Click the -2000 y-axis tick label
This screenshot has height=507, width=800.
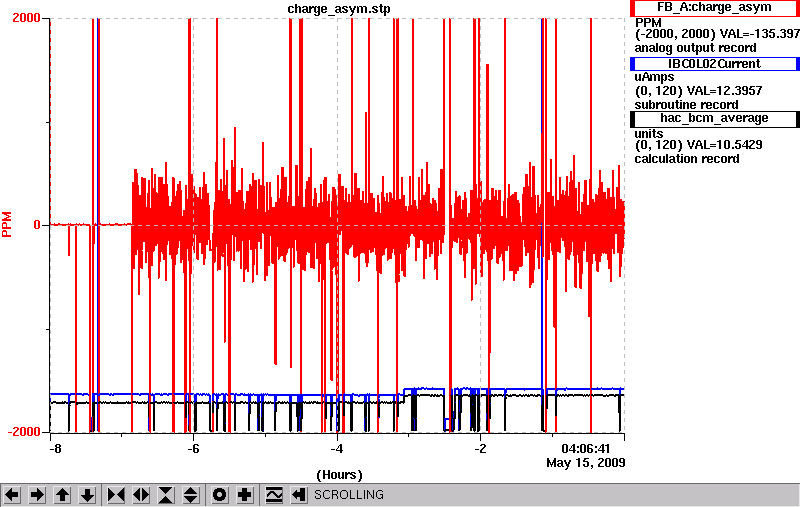(x=23, y=432)
